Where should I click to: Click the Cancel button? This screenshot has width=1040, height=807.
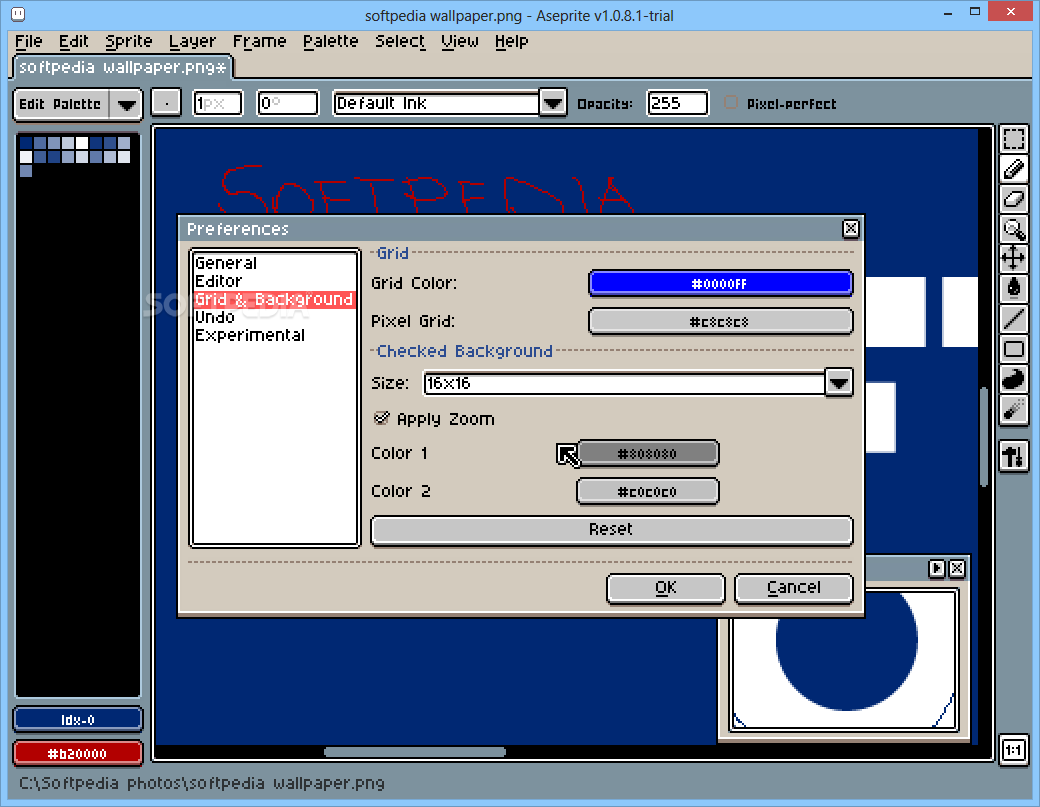794,588
